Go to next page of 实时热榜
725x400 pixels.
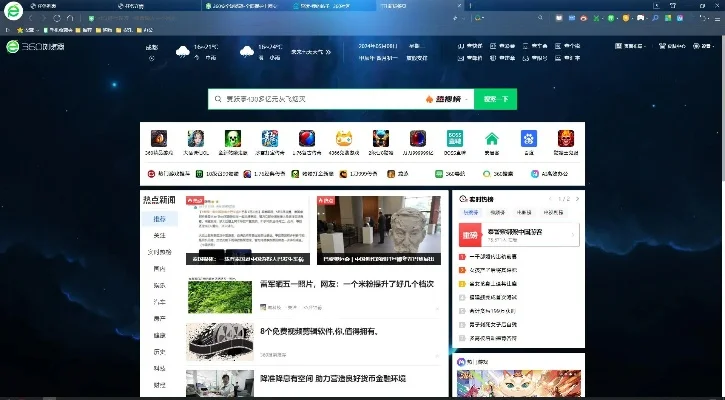(575, 199)
